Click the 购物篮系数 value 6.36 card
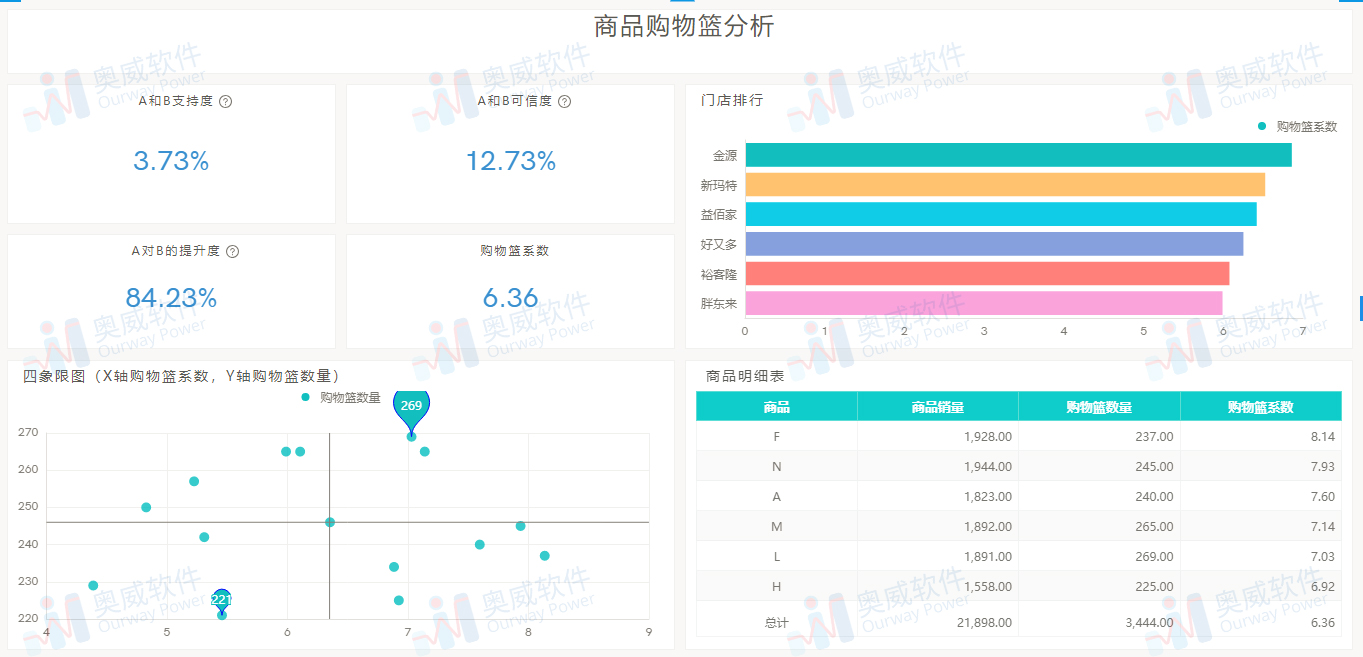The height and width of the screenshot is (657, 1363). tap(510, 298)
